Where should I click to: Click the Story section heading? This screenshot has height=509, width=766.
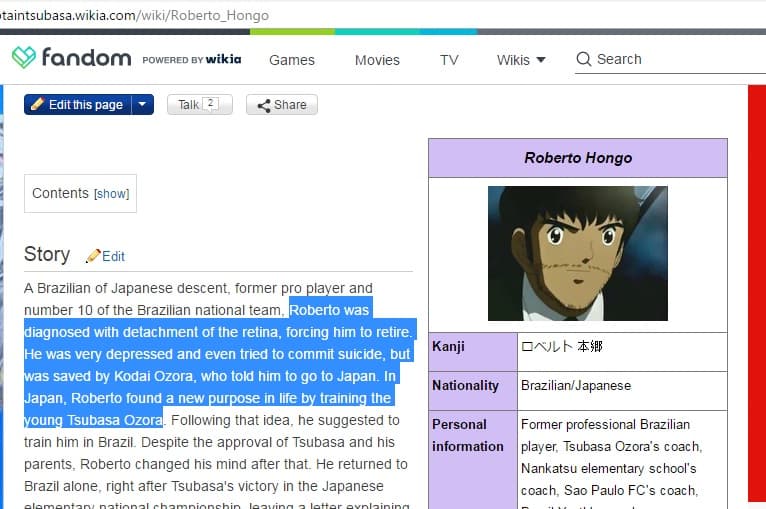coord(47,254)
